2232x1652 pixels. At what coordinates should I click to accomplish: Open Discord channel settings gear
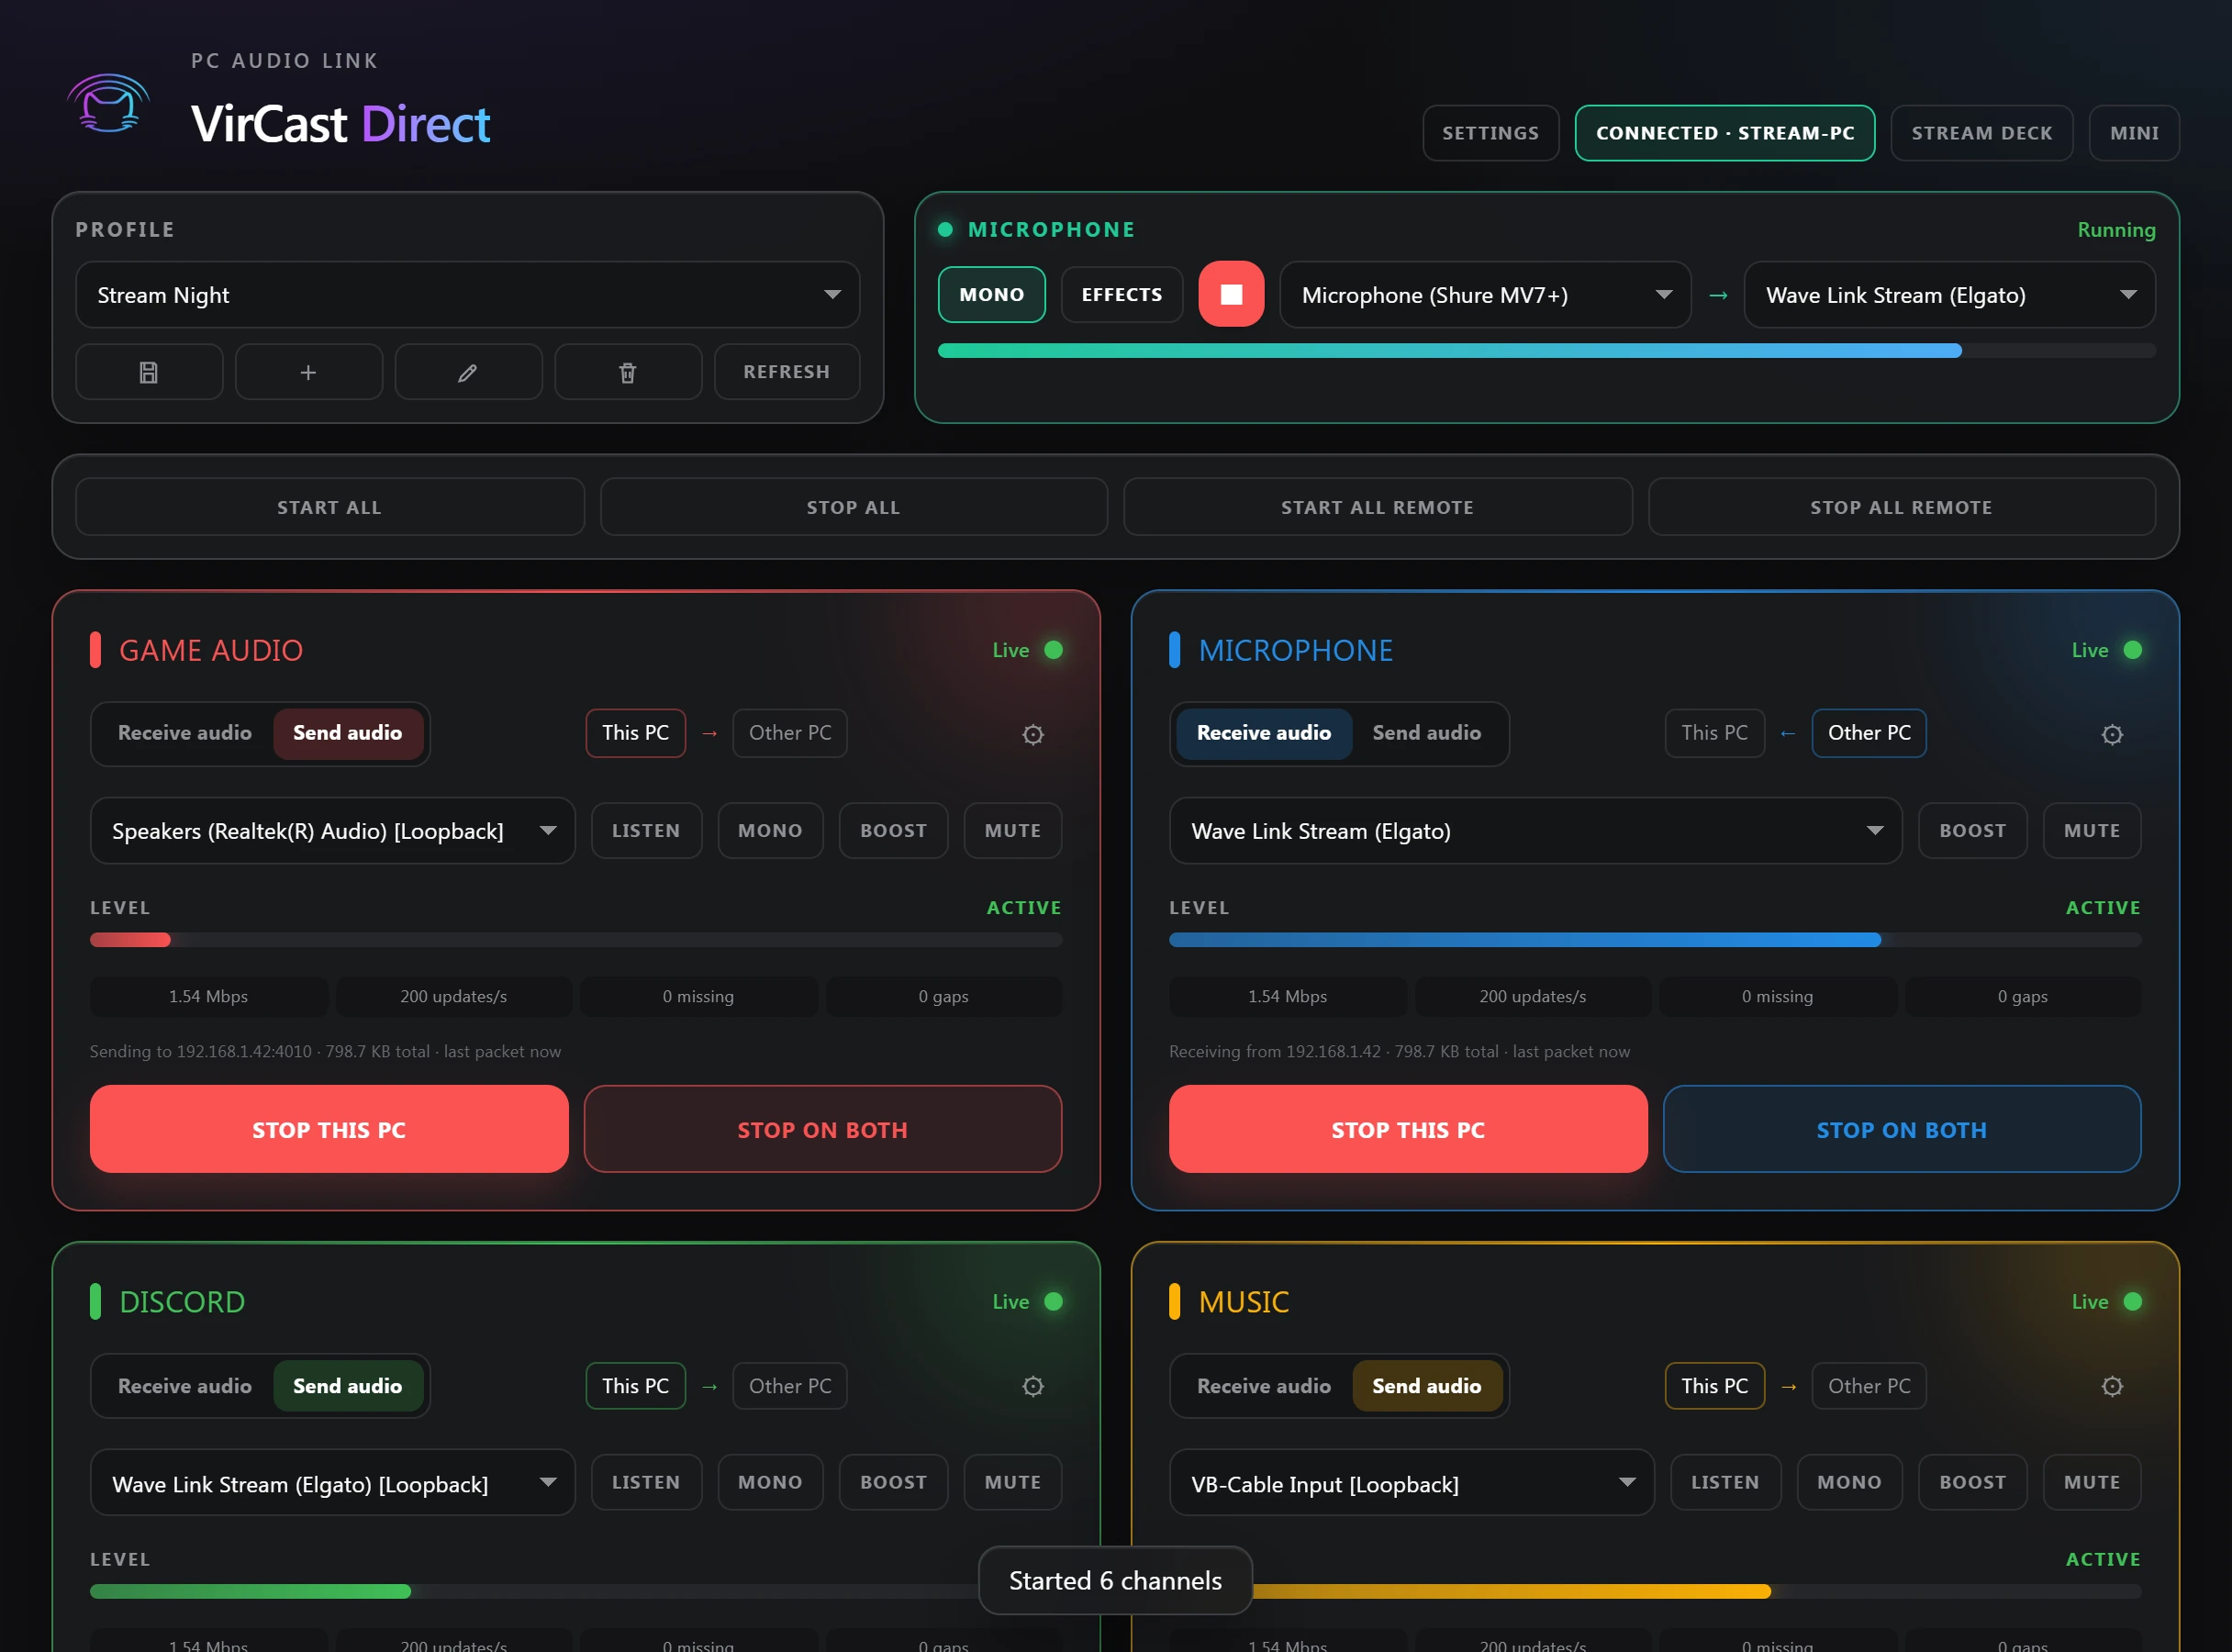pos(1033,1386)
